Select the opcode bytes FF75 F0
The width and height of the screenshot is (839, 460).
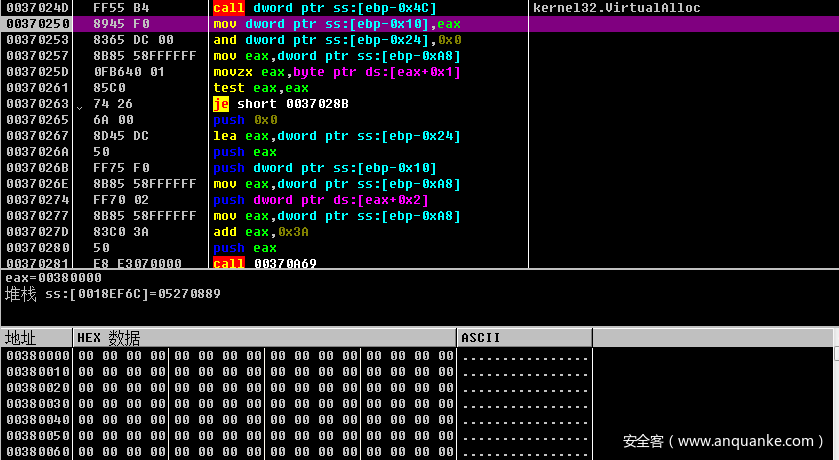[x=121, y=168]
